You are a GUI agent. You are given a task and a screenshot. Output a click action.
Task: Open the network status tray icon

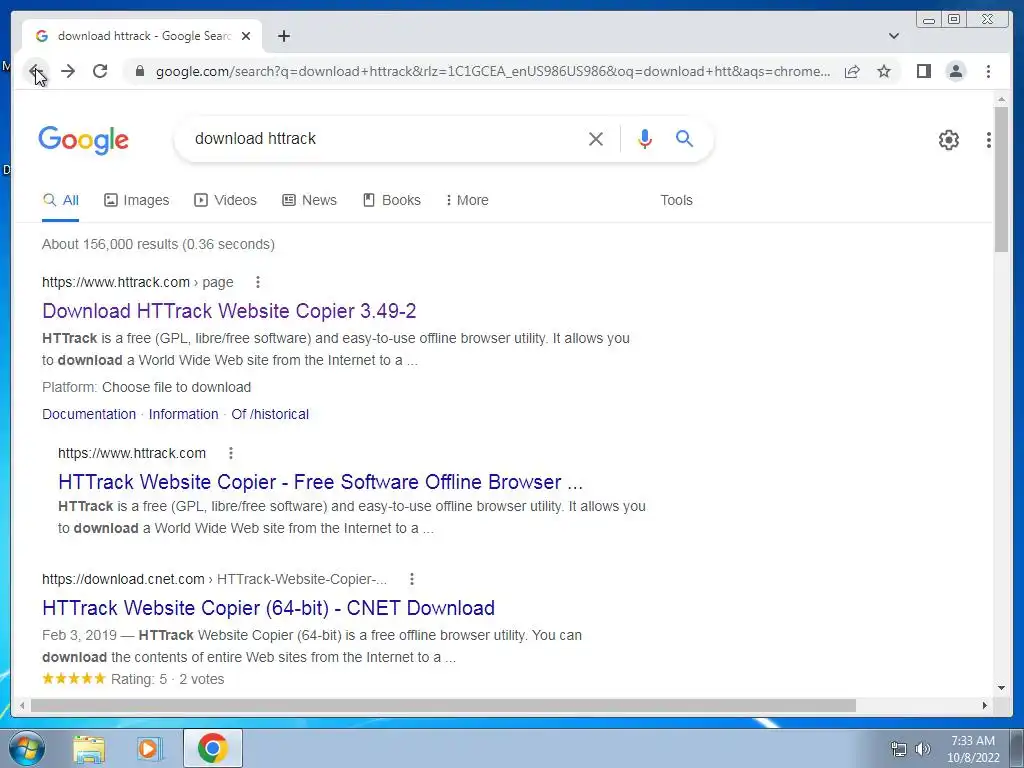tap(899, 749)
